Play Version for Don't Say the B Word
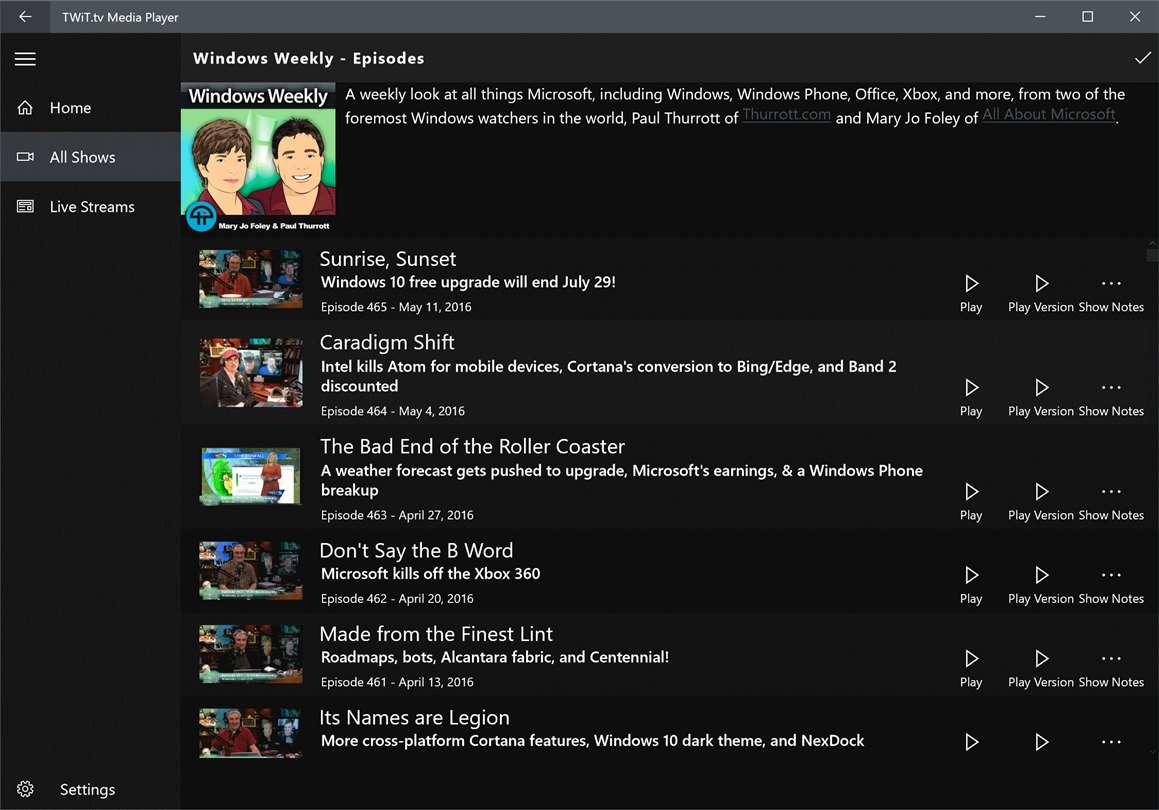Screen dimensions: 1159x810 tap(1041, 585)
